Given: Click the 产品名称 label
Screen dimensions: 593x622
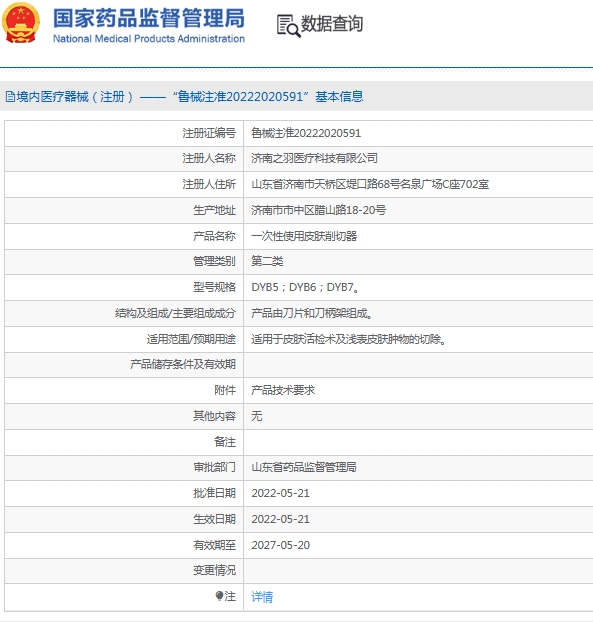Looking at the screenshot, I should click(x=215, y=236).
